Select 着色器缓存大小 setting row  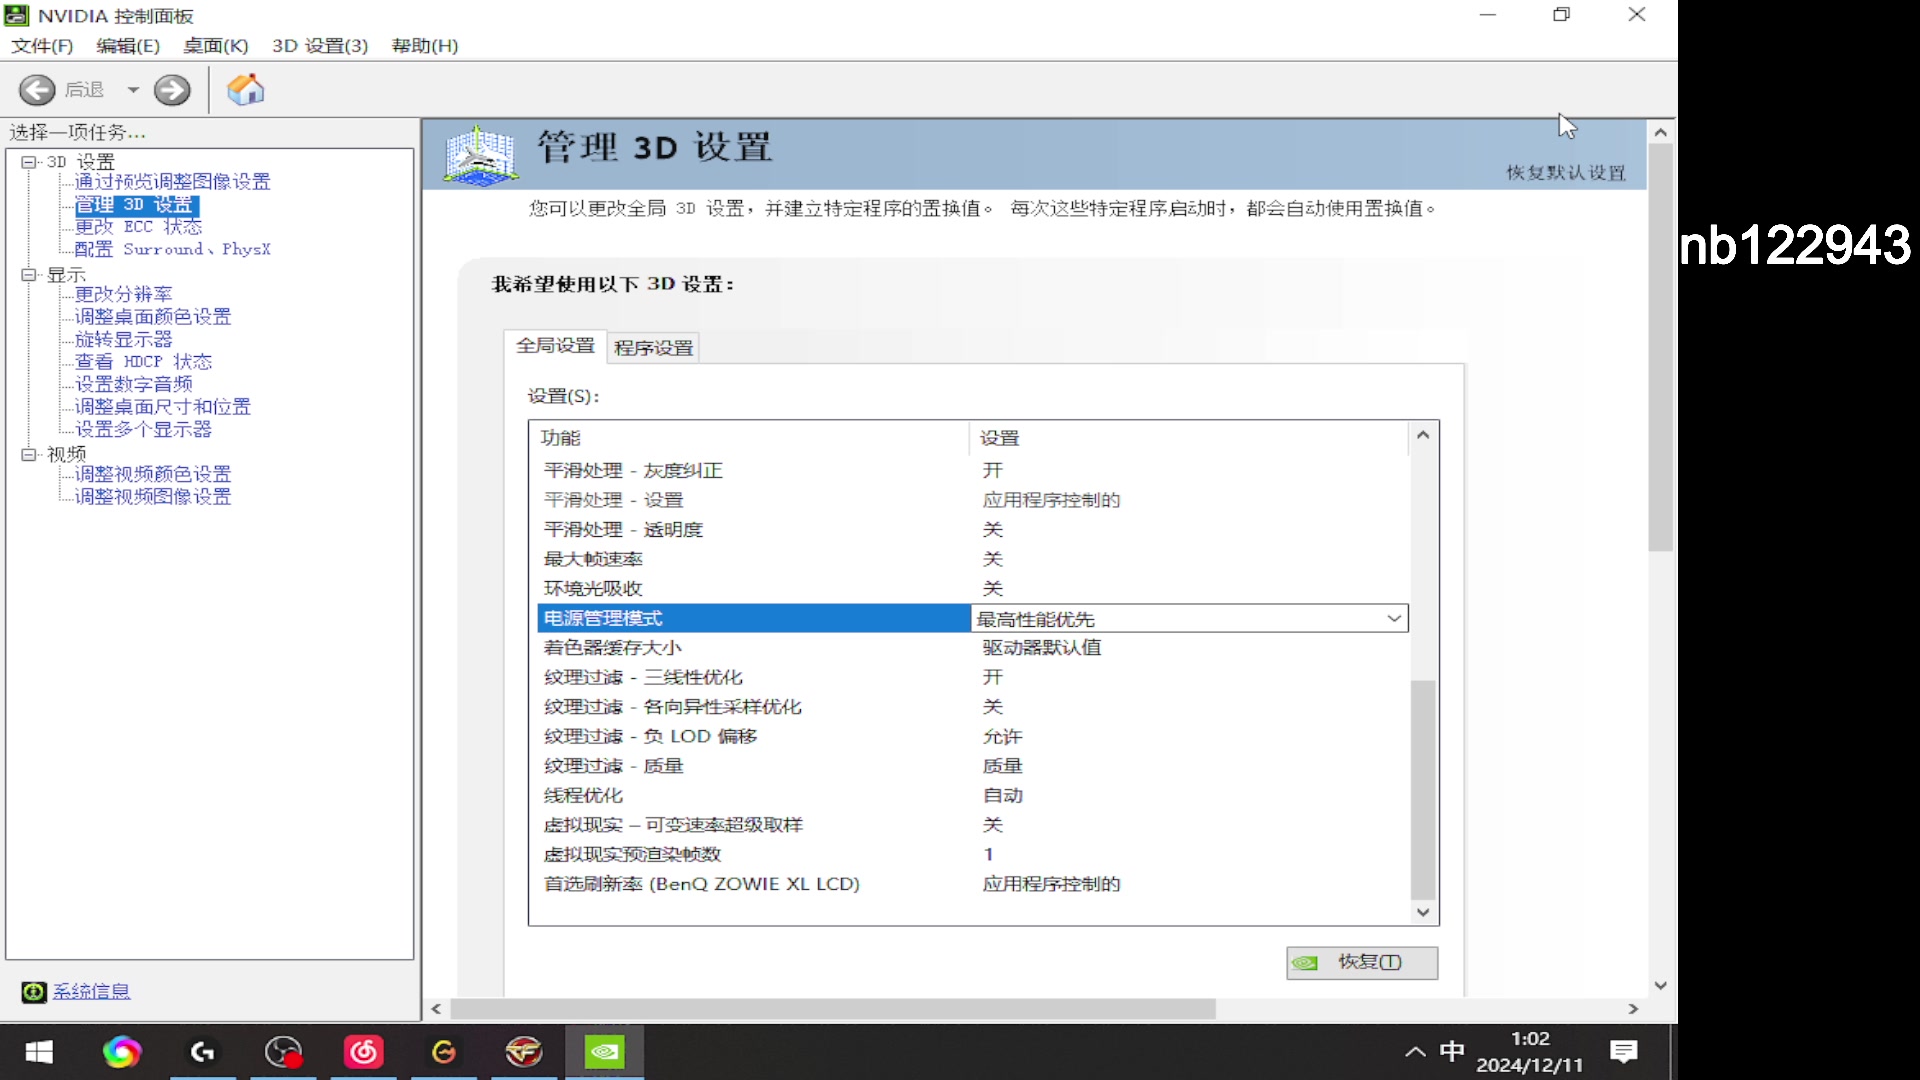(972, 648)
